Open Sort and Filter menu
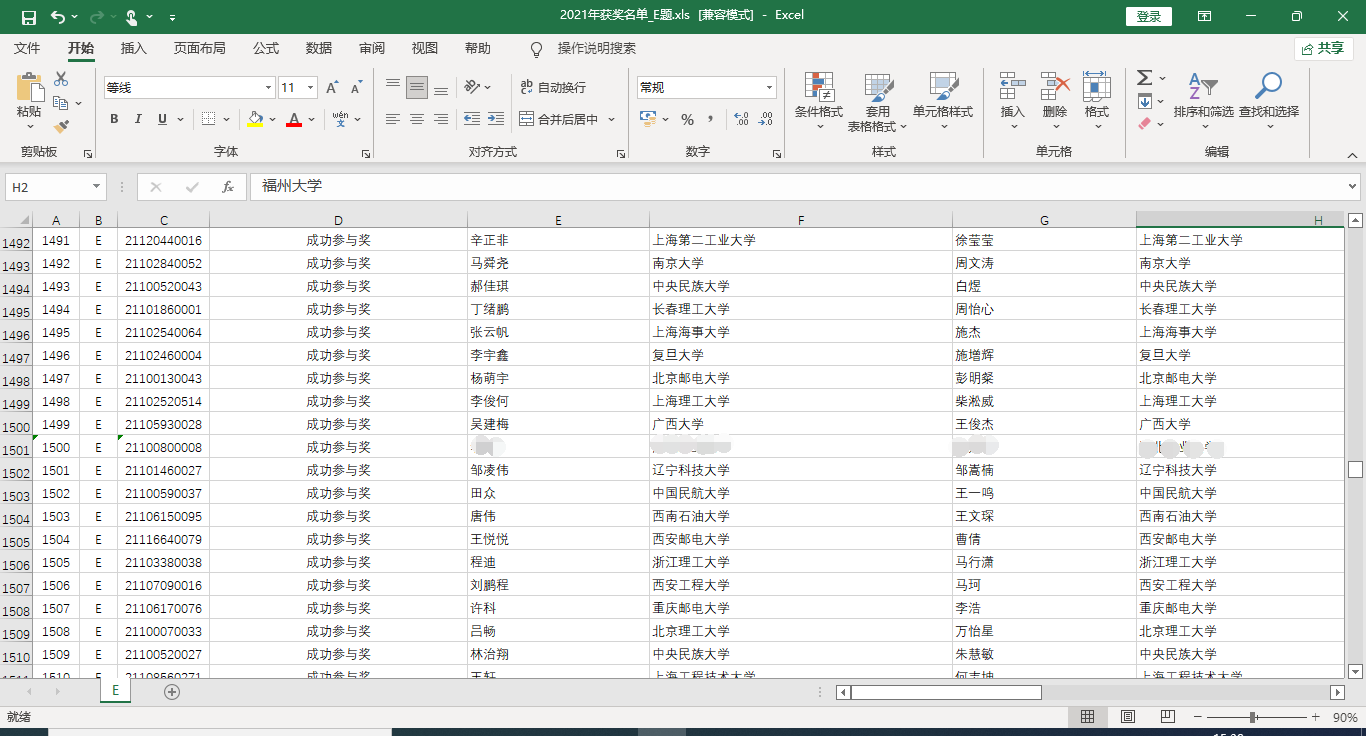This screenshot has height=736, width=1366. click(x=1204, y=102)
